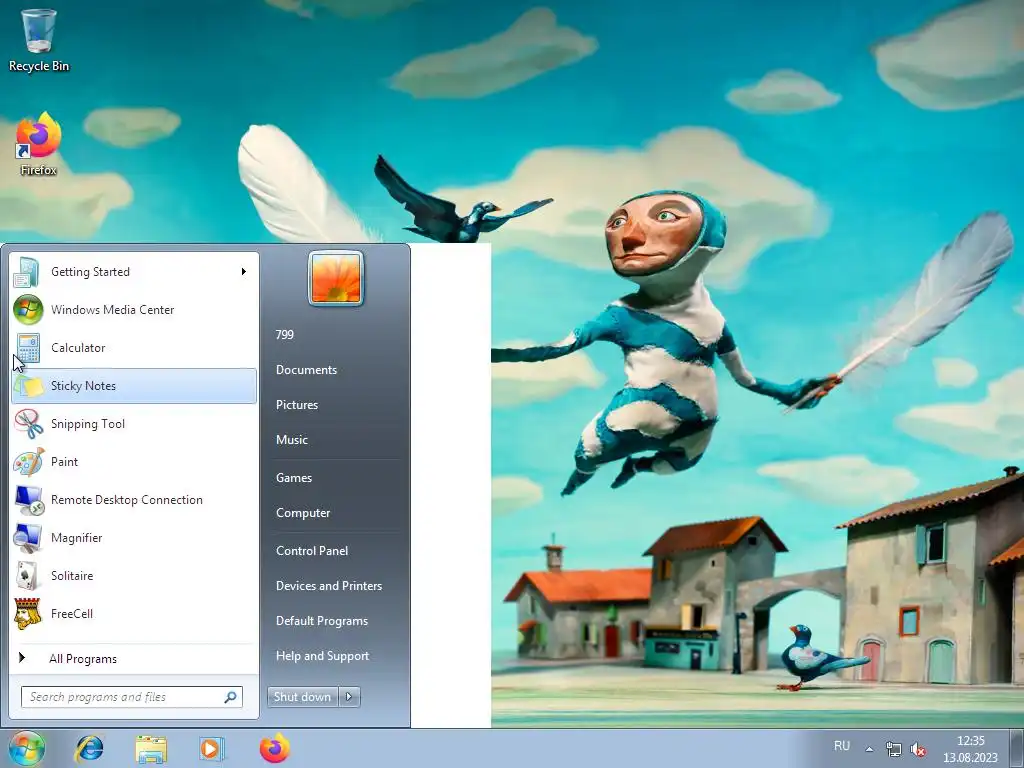Open Sticky Notes entry
Screen dimensions: 1024x768
[x=134, y=386]
